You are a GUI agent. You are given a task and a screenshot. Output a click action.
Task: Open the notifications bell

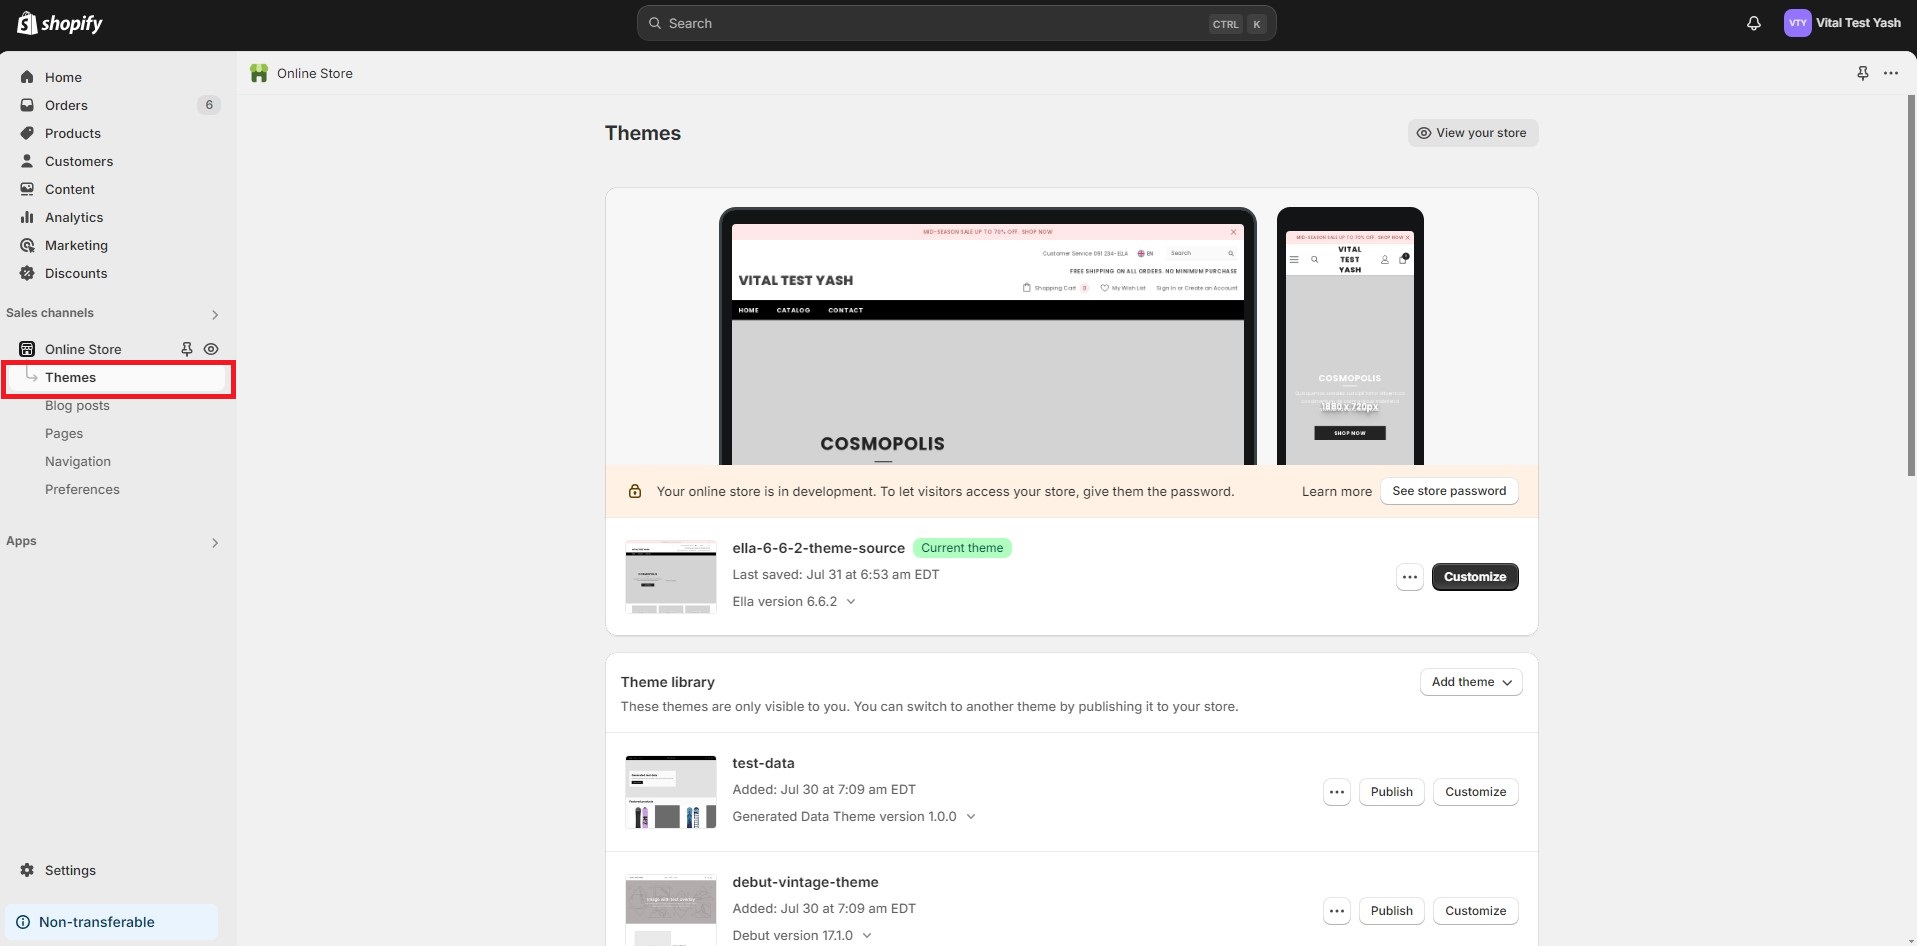[x=1754, y=23]
